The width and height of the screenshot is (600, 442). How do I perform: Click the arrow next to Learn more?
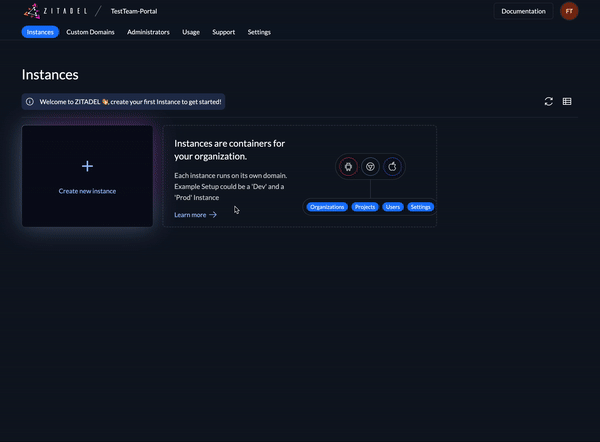(213, 214)
